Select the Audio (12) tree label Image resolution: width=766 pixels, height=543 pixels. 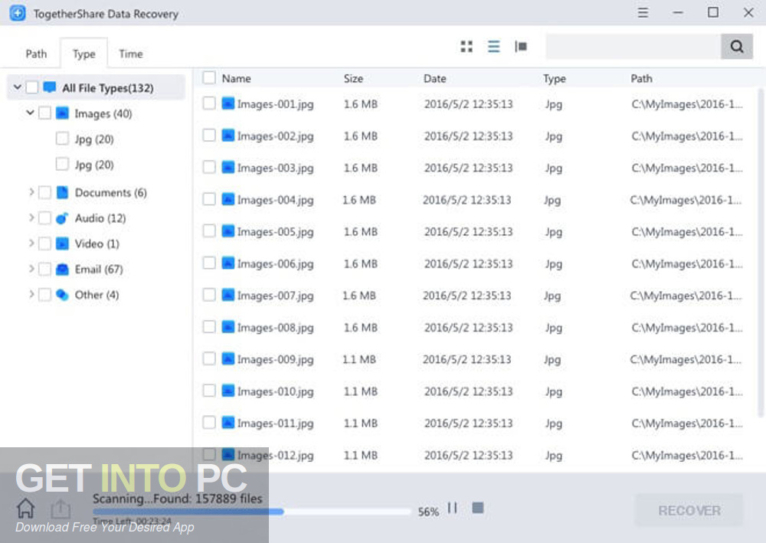pyautogui.click(x=100, y=218)
